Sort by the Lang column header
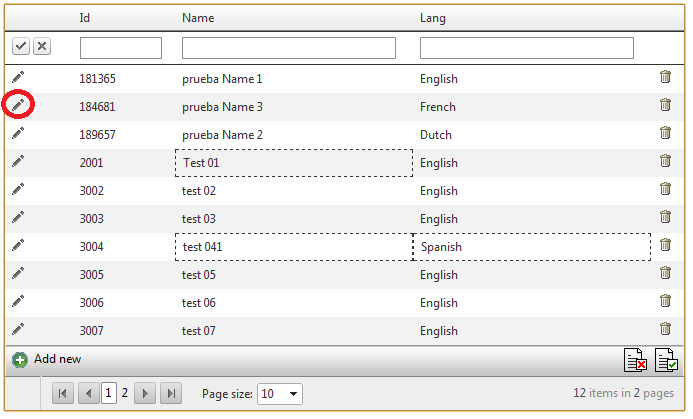This screenshot has height=419, width=693. tap(433, 18)
